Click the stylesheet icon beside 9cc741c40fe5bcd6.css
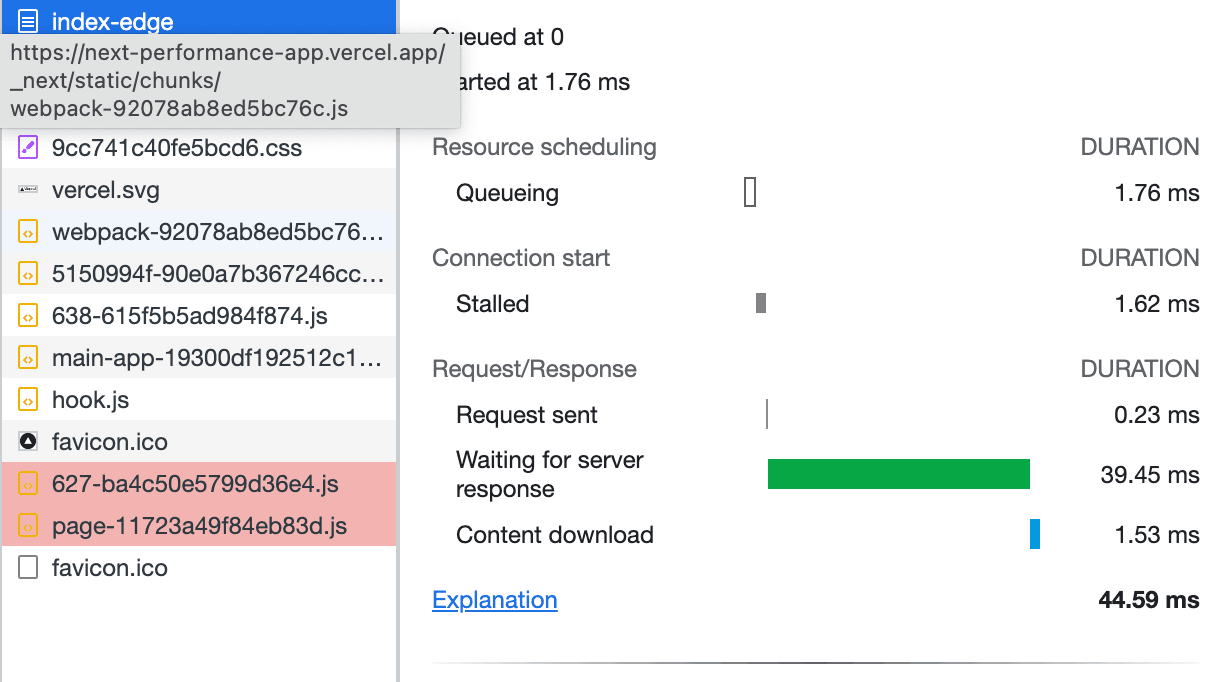 (29, 148)
